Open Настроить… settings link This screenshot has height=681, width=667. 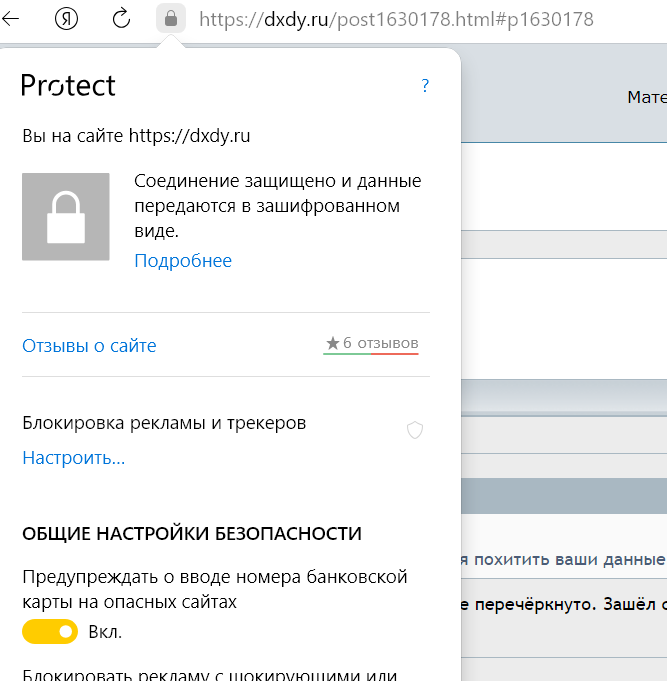point(73,458)
